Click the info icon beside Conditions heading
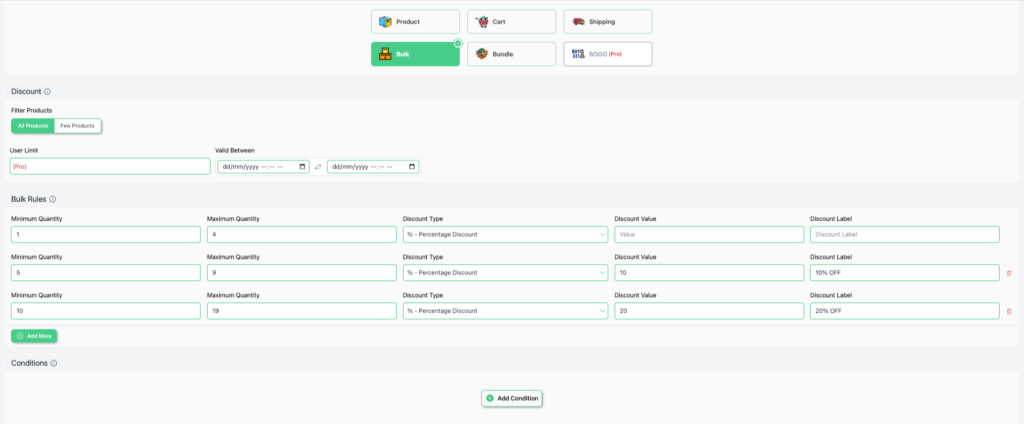Viewport: 1024px width, 424px height. point(54,363)
